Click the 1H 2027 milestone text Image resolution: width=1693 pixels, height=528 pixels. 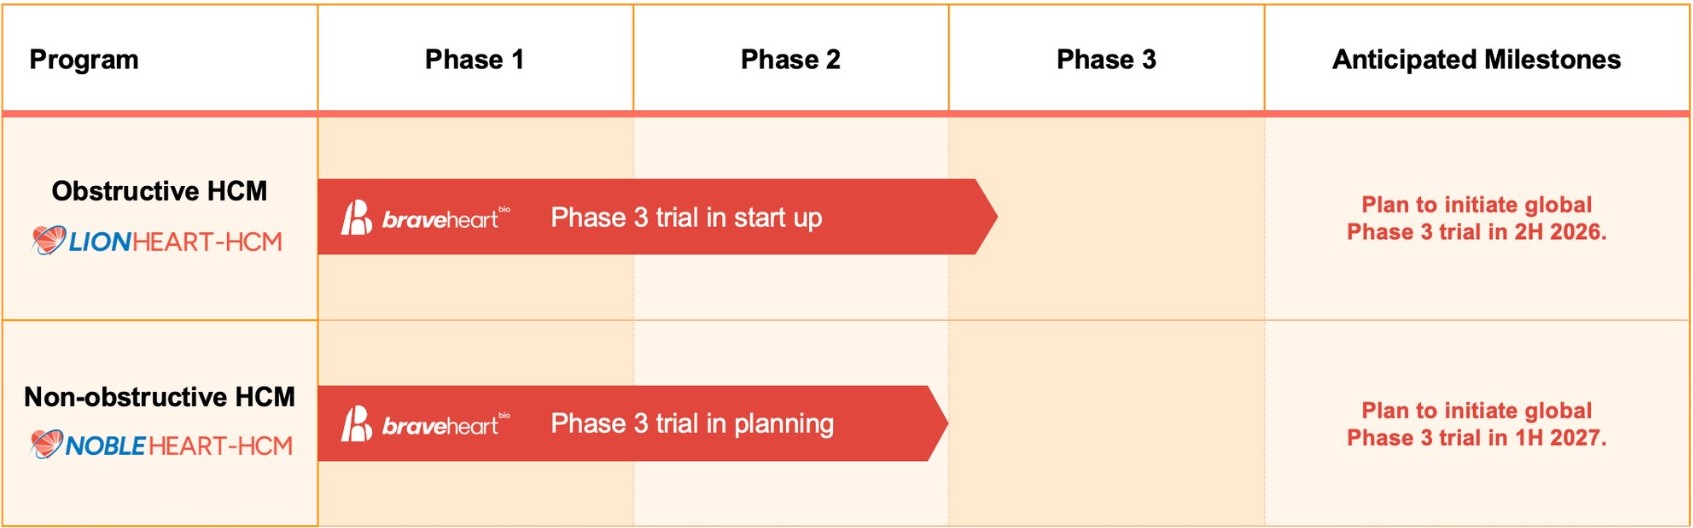click(1477, 424)
